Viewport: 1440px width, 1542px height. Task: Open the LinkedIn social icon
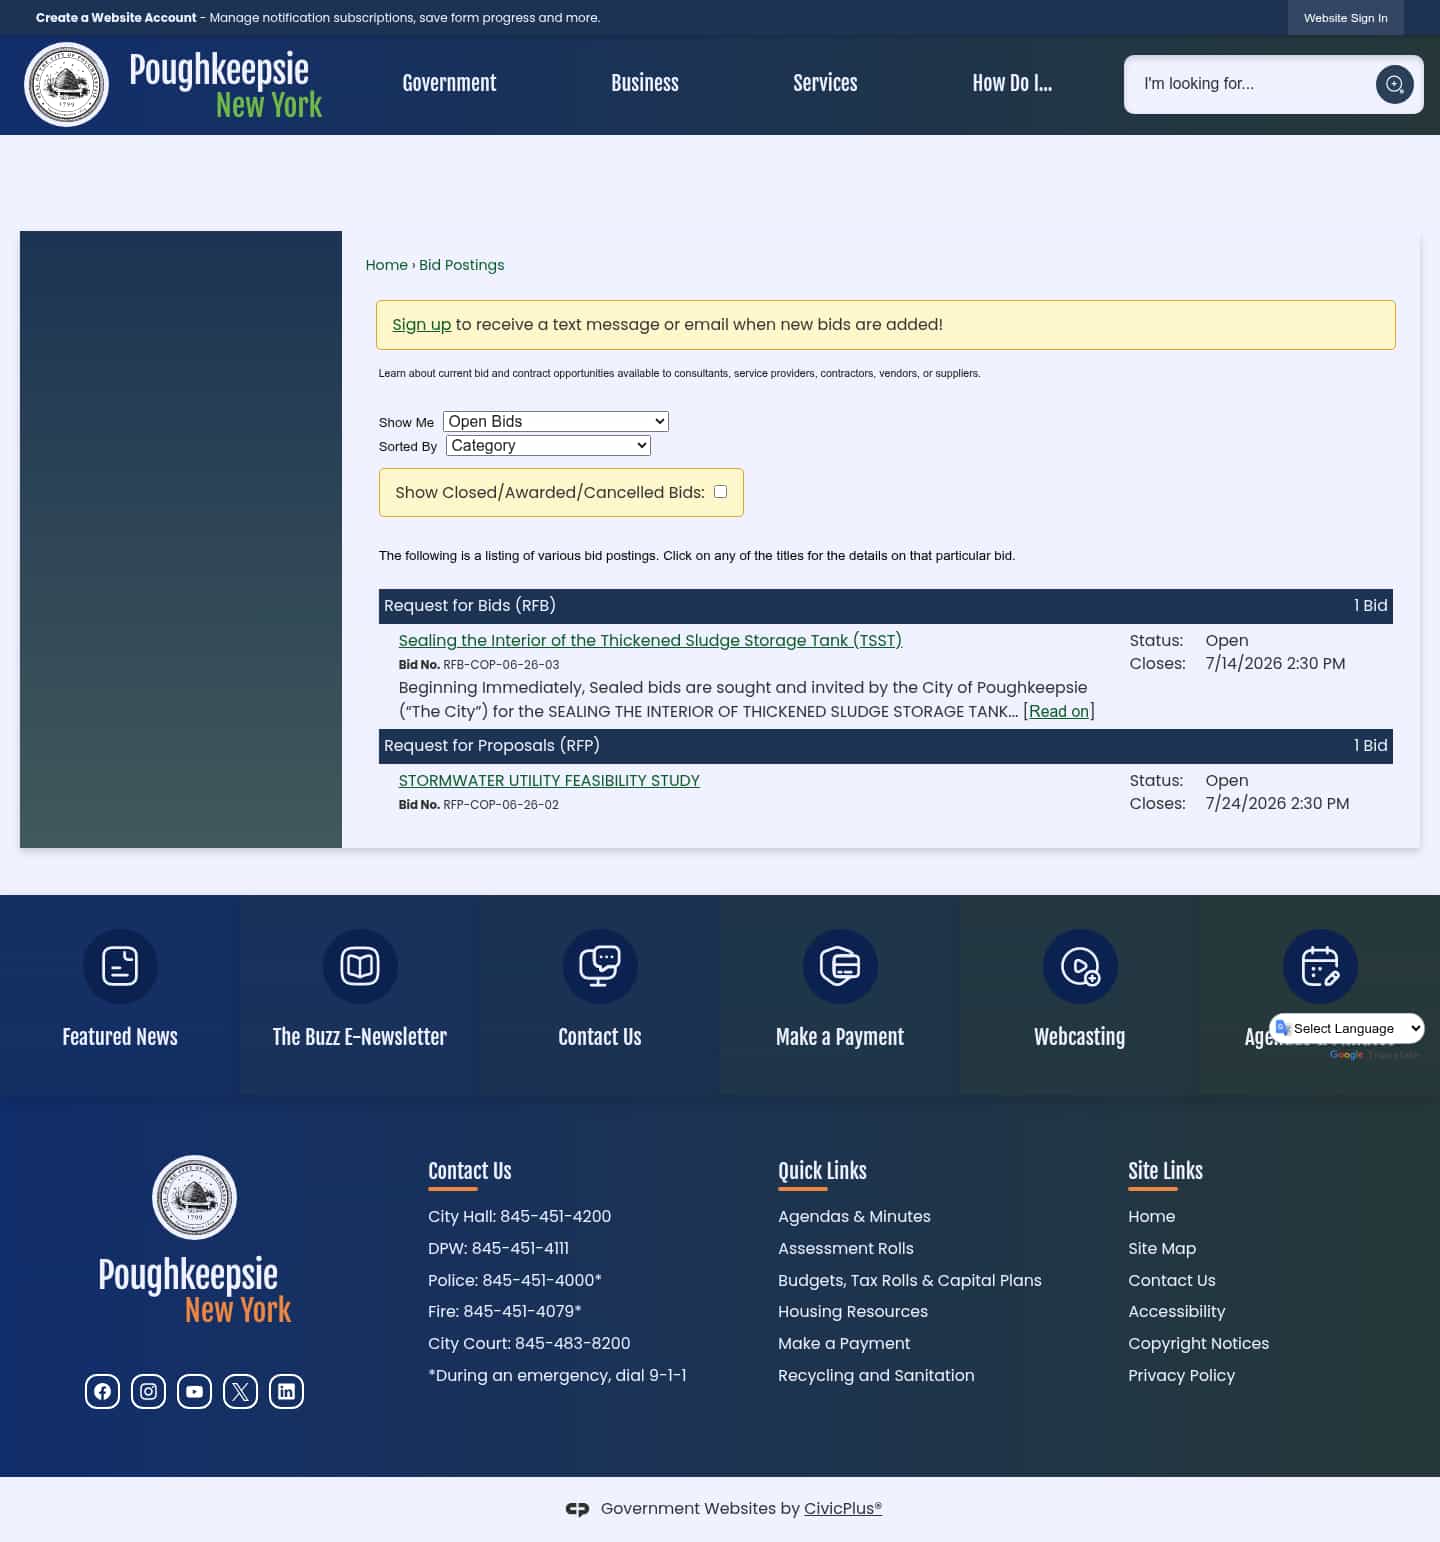[286, 1391]
